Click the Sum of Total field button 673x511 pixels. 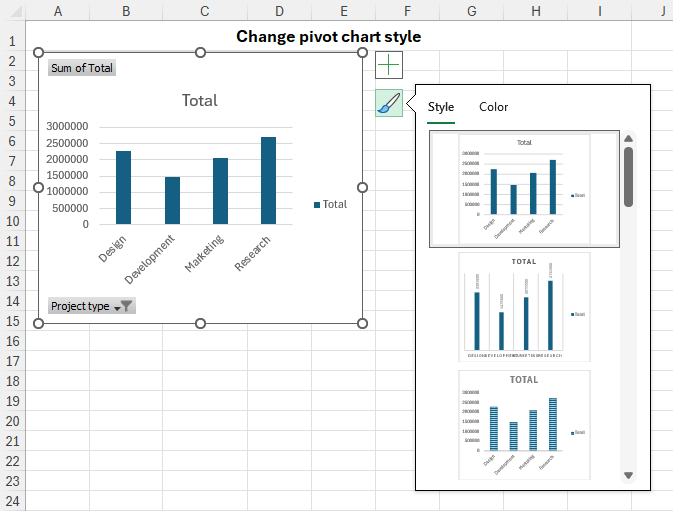click(x=82, y=68)
